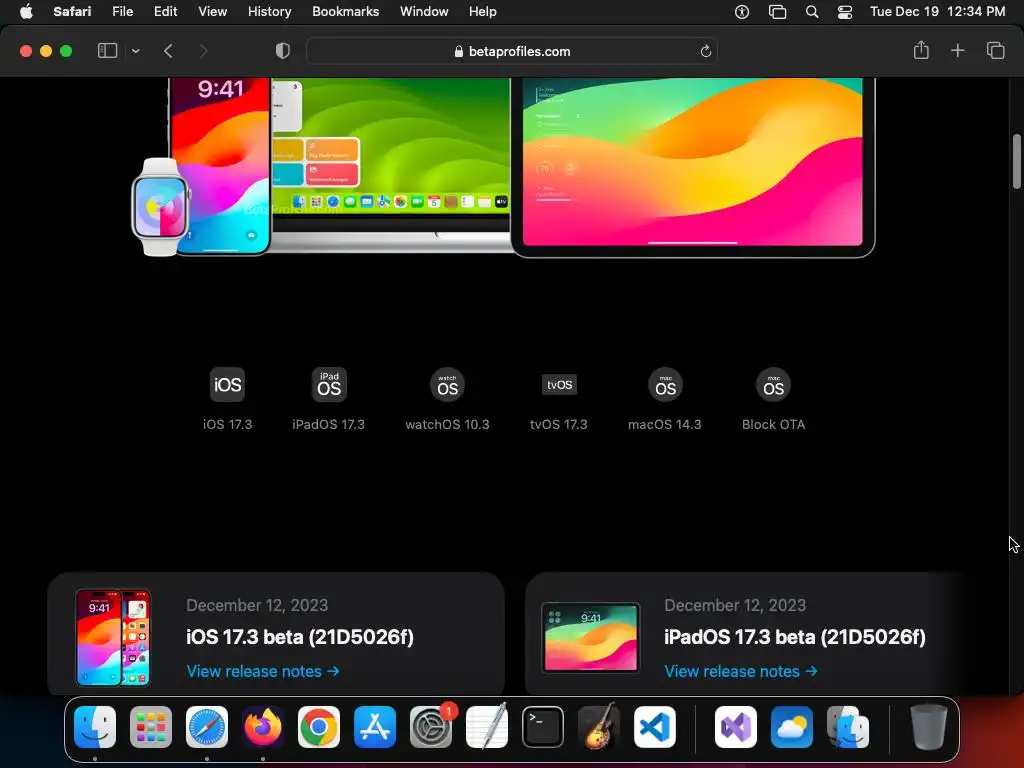
Task: Open the iOS 17.3 profile icon
Action: click(x=227, y=385)
